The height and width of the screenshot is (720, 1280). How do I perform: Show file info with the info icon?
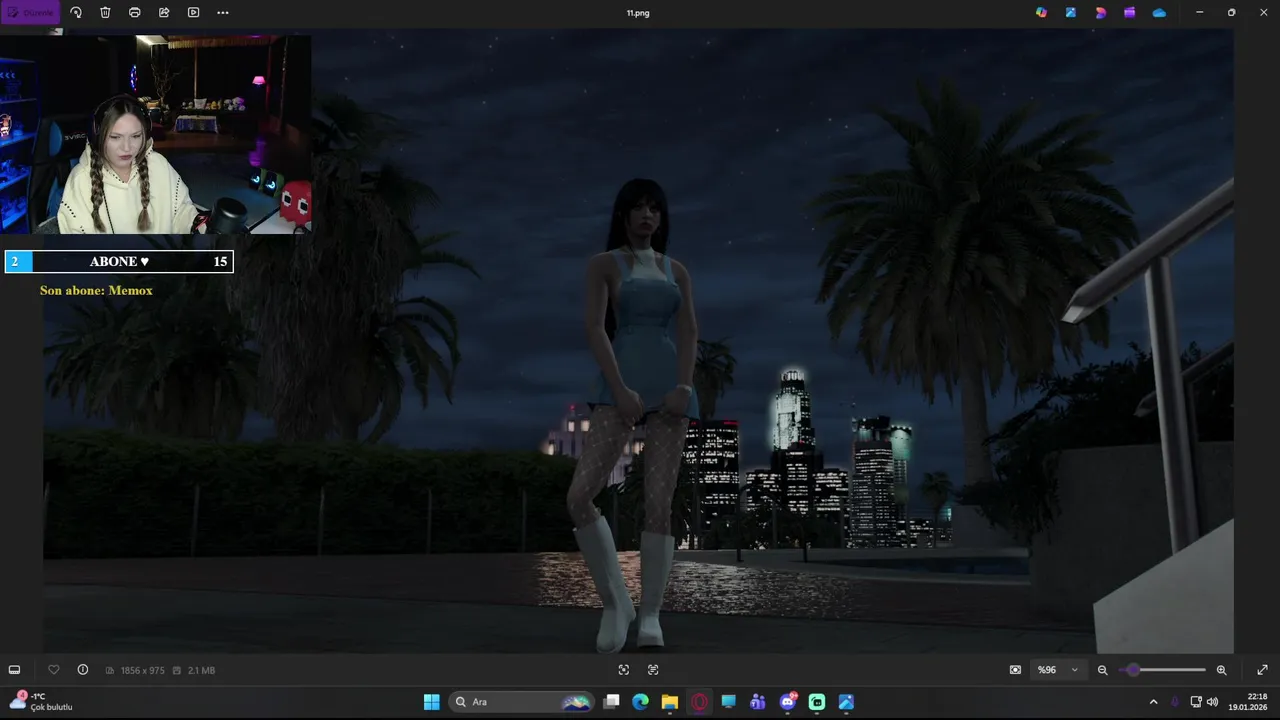pyautogui.click(x=83, y=670)
